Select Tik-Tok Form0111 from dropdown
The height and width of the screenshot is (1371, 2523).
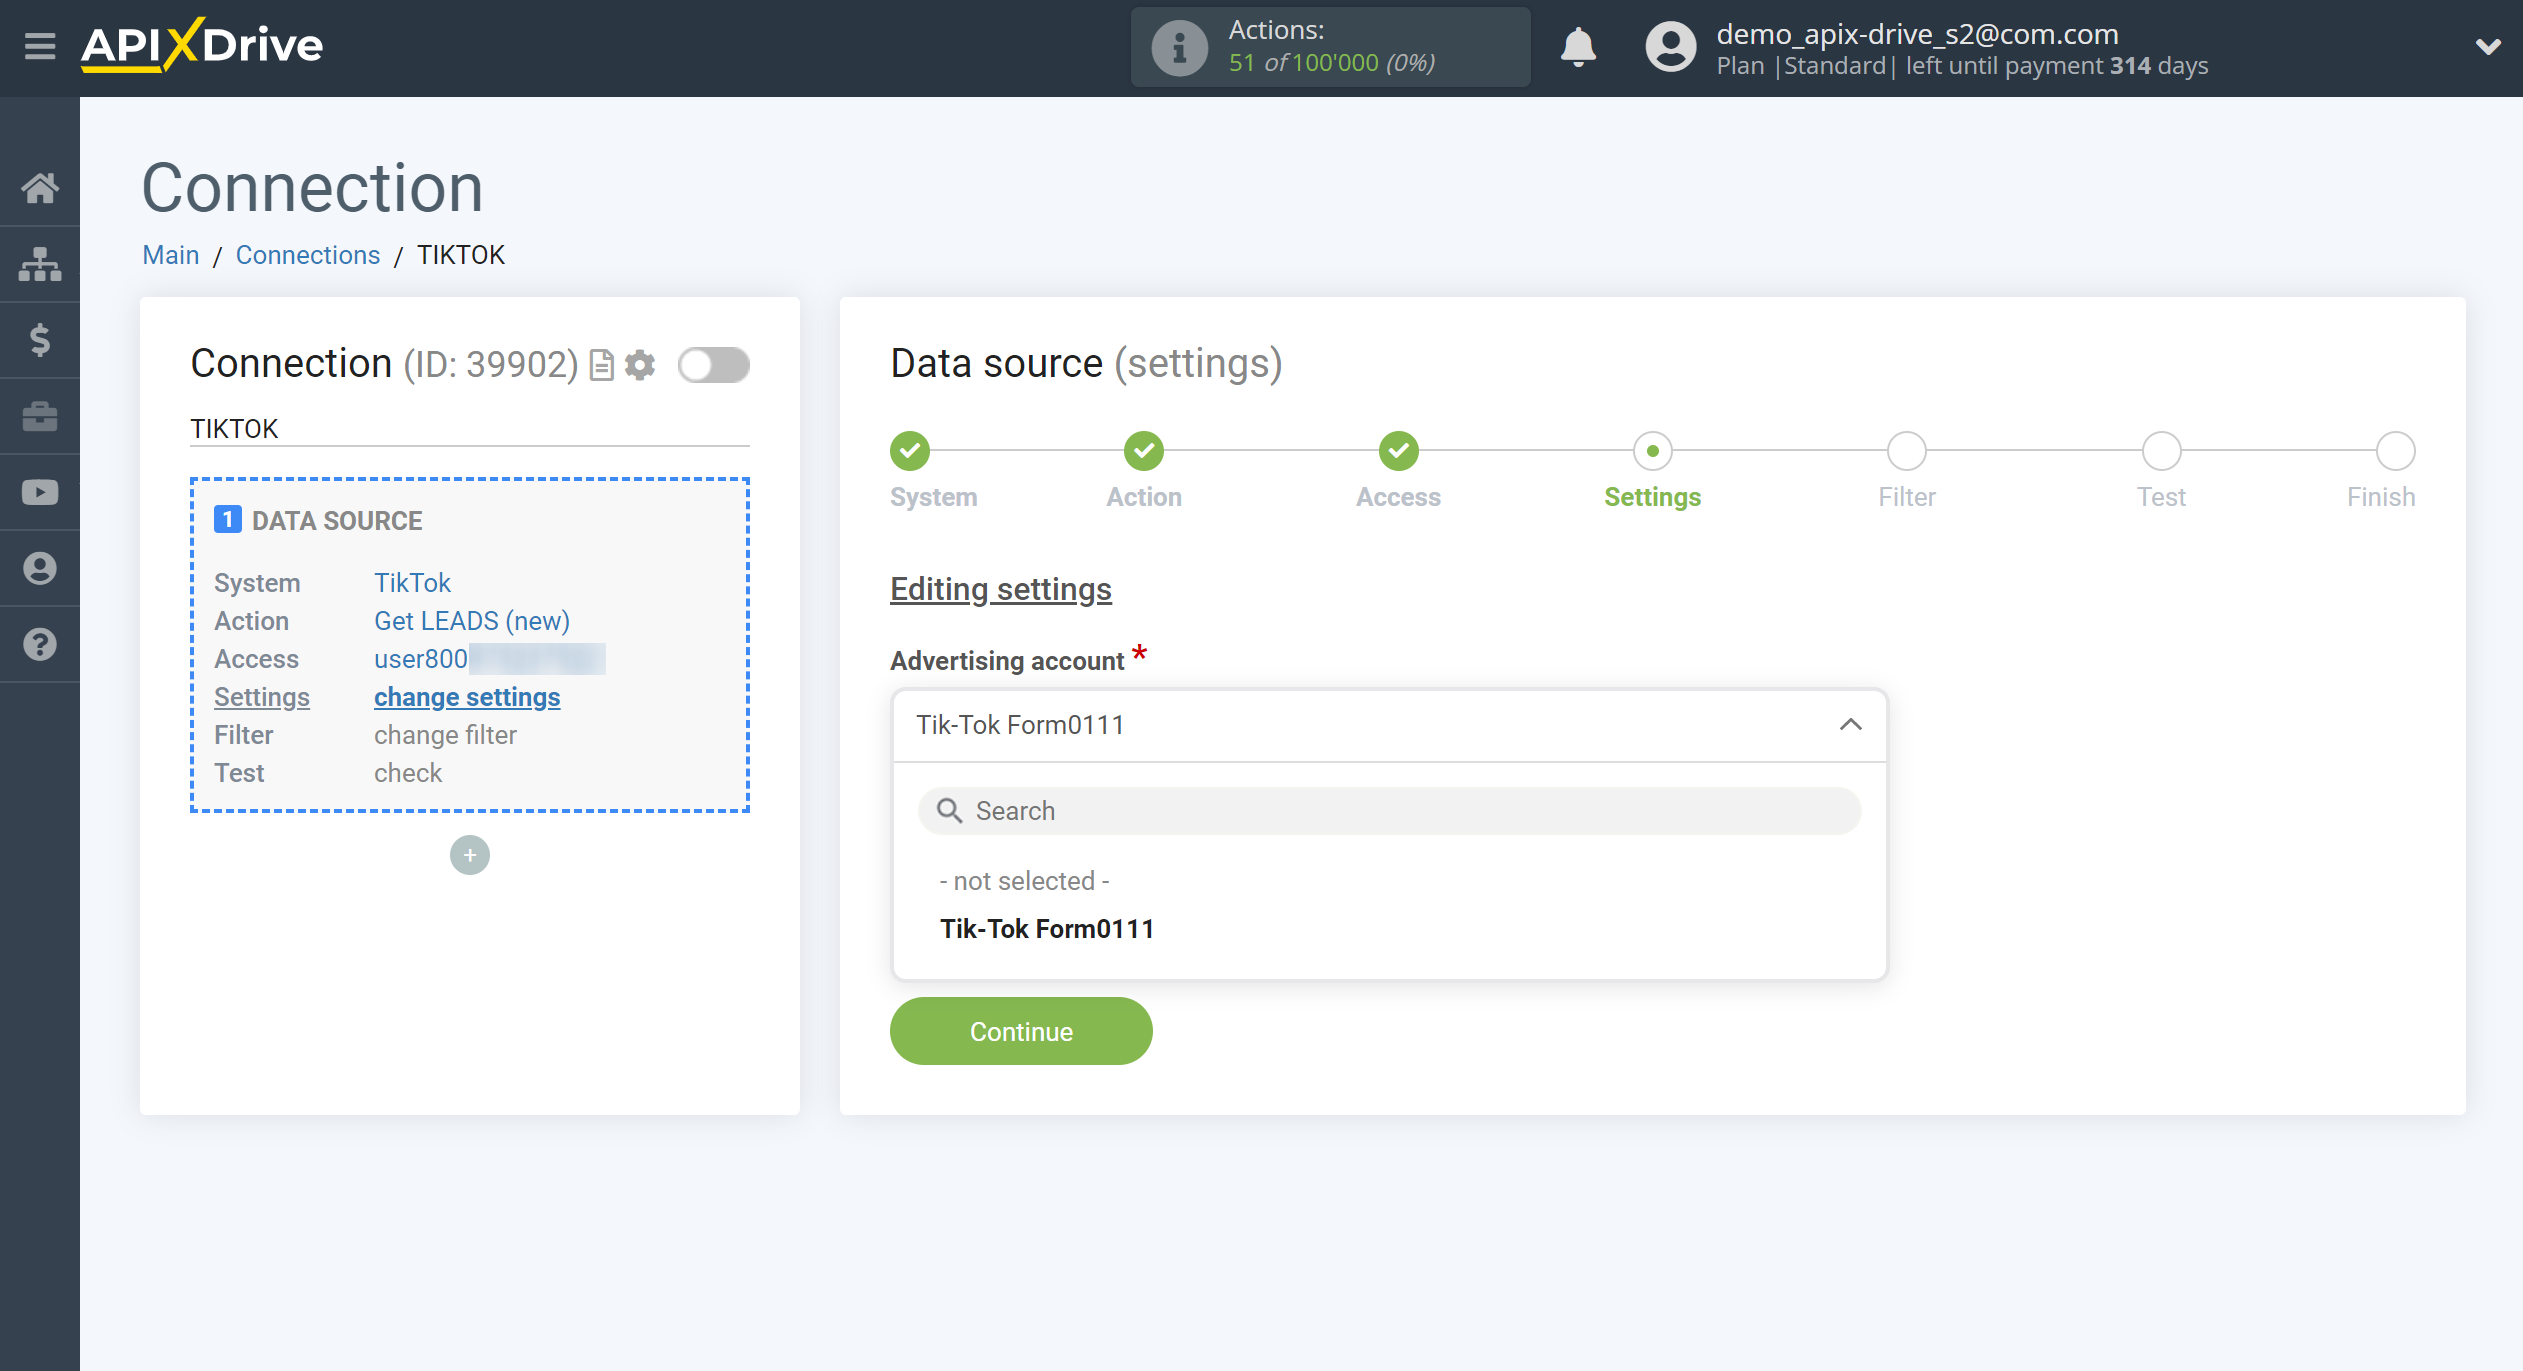[x=1045, y=927]
